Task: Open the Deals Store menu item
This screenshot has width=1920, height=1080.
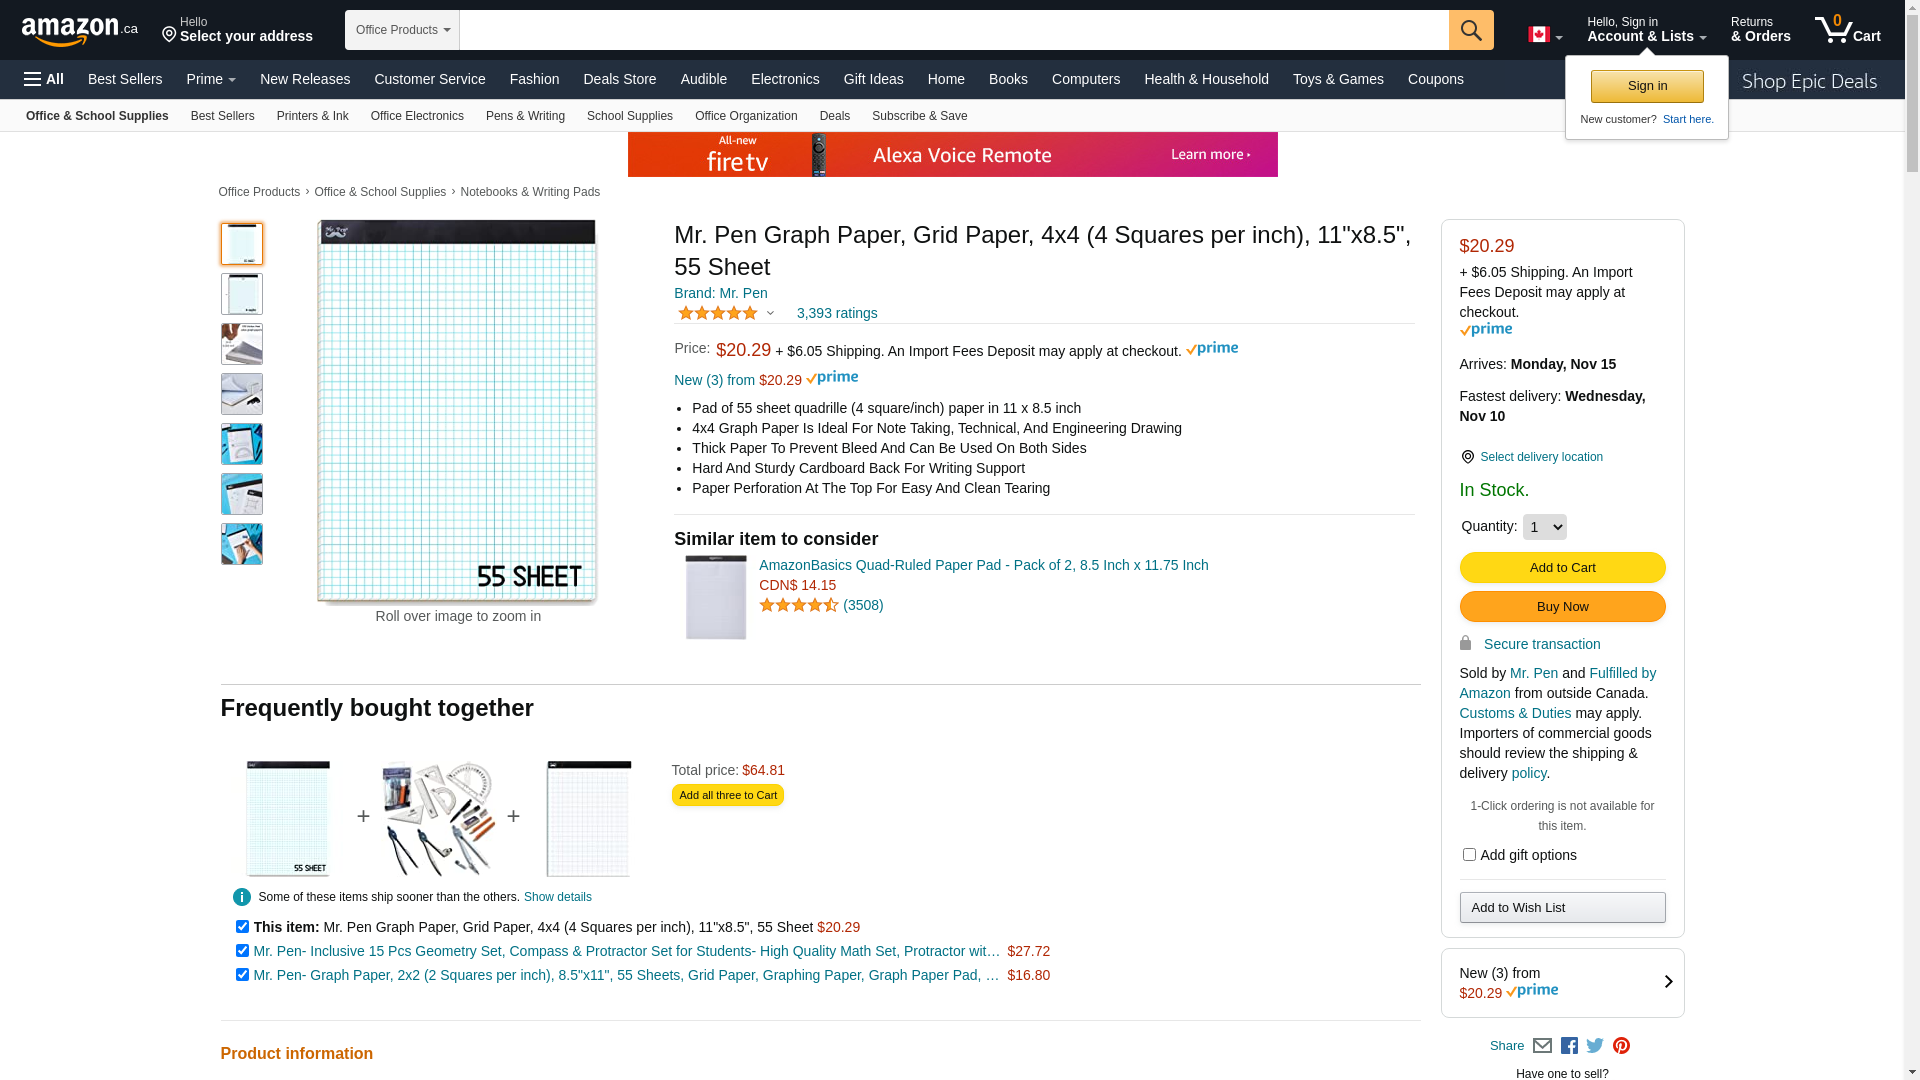Action: [619, 79]
